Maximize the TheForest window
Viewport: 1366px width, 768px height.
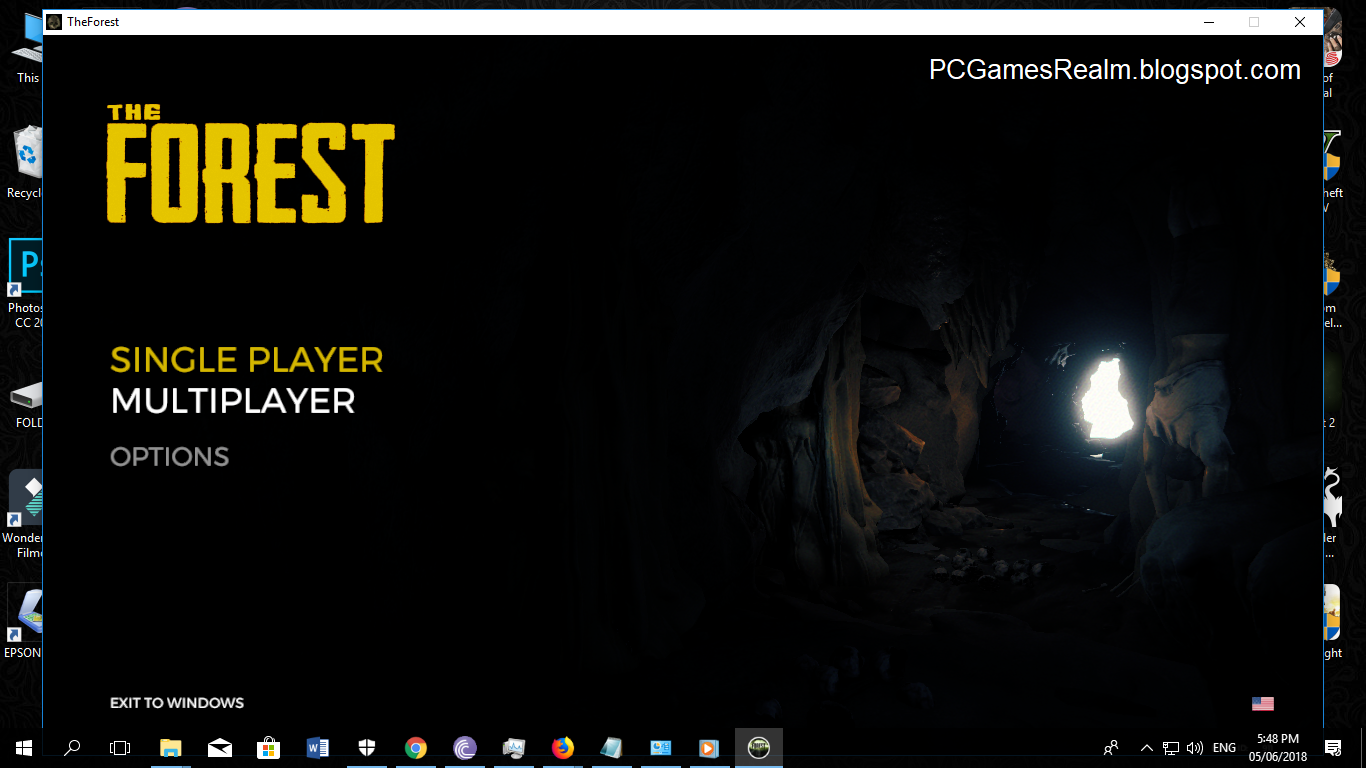click(1254, 22)
